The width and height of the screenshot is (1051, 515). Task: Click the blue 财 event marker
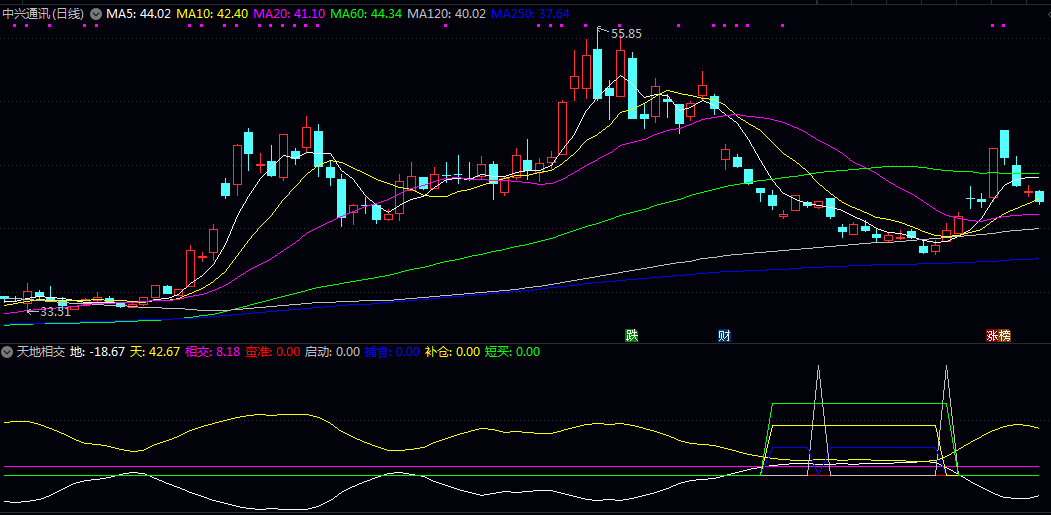[x=724, y=335]
